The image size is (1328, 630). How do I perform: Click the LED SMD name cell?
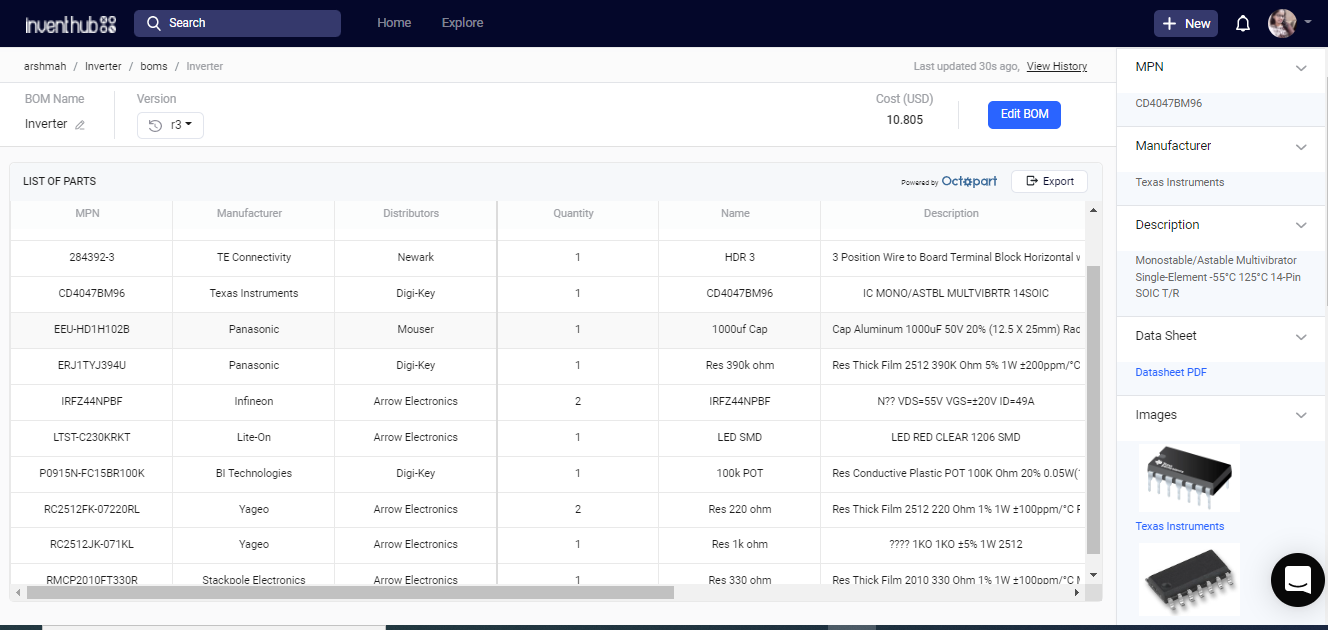[740, 438]
